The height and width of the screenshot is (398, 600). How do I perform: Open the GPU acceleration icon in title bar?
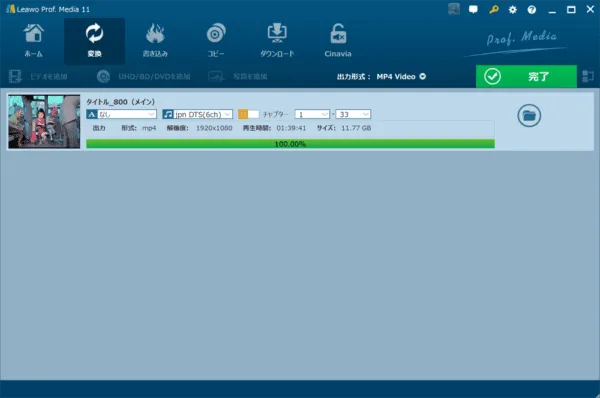(x=454, y=9)
